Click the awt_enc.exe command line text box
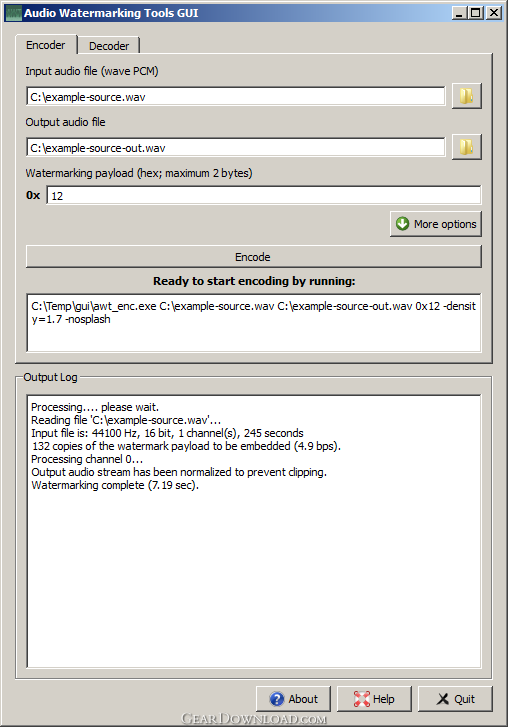 254,323
